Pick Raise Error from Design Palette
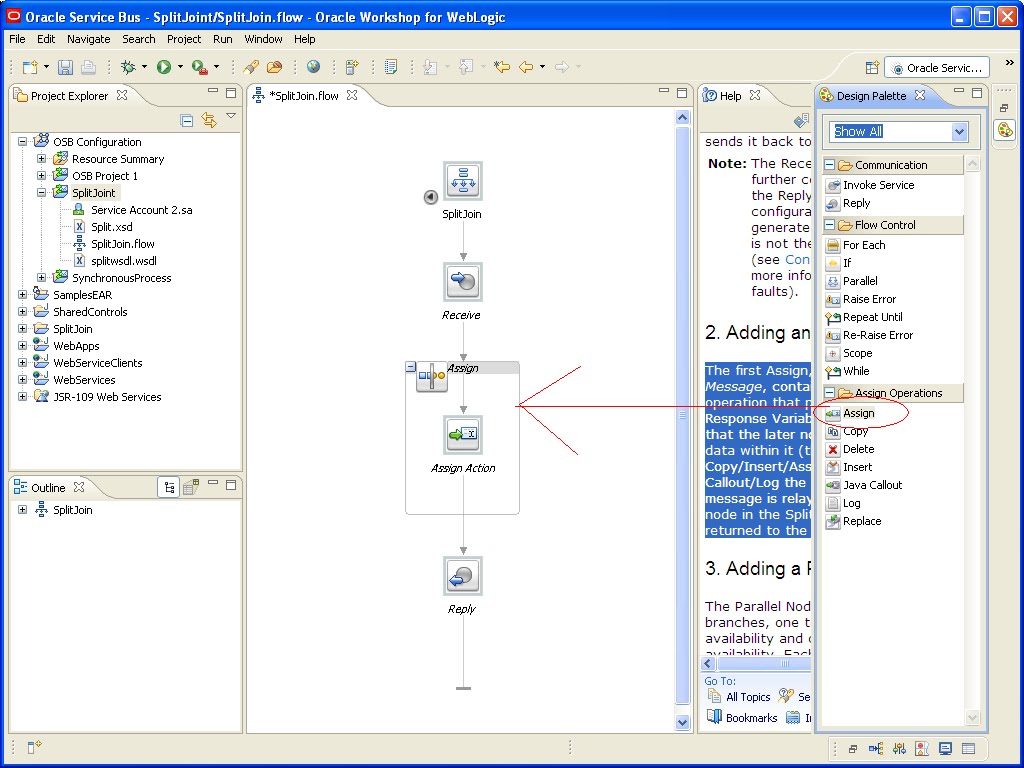Screen dimensions: 1024x768 click(x=861, y=299)
